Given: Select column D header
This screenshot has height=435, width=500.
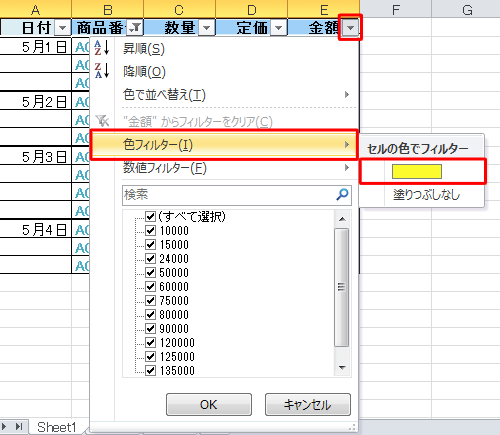Looking at the screenshot, I should pos(252,9).
